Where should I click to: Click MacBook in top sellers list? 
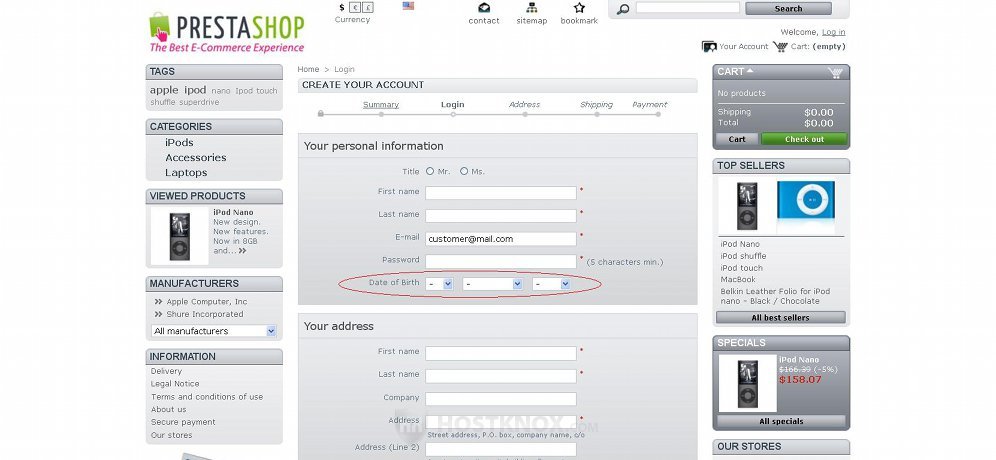(x=738, y=280)
